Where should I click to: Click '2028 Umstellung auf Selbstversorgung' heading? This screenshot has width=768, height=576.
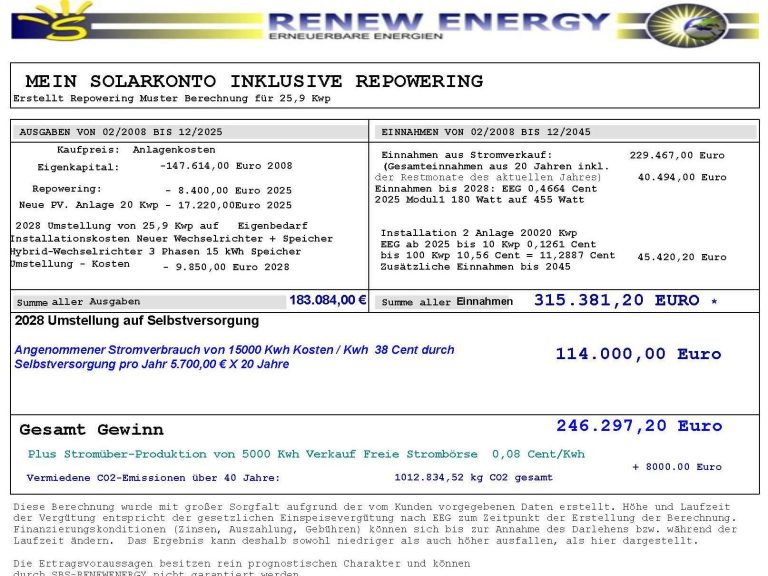[x=137, y=321]
